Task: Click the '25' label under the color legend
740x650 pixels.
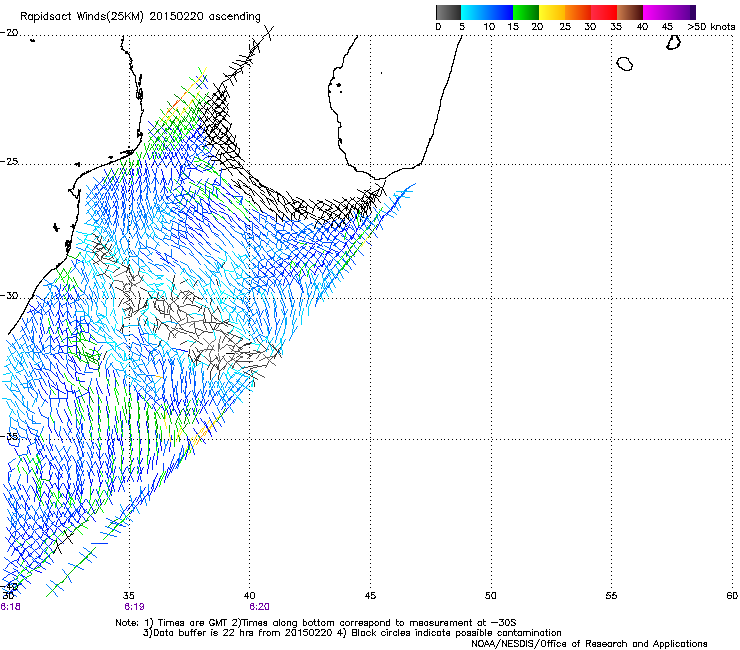Action: [x=565, y=27]
